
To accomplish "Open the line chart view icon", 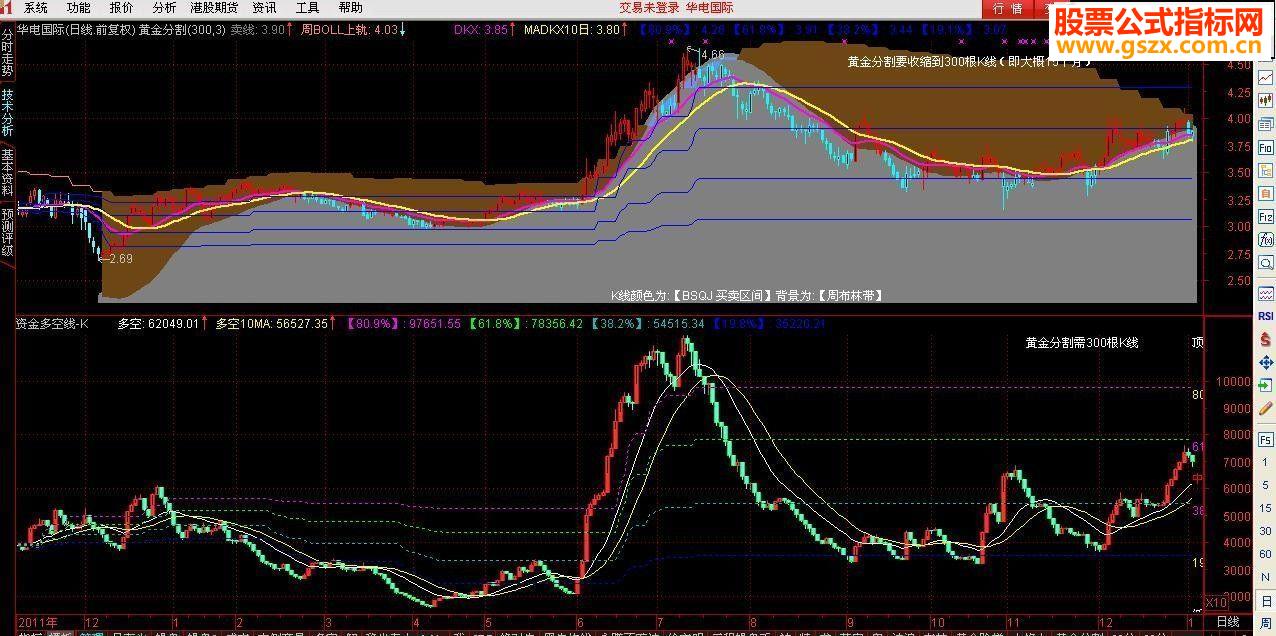I will pyautogui.click(x=1265, y=76).
